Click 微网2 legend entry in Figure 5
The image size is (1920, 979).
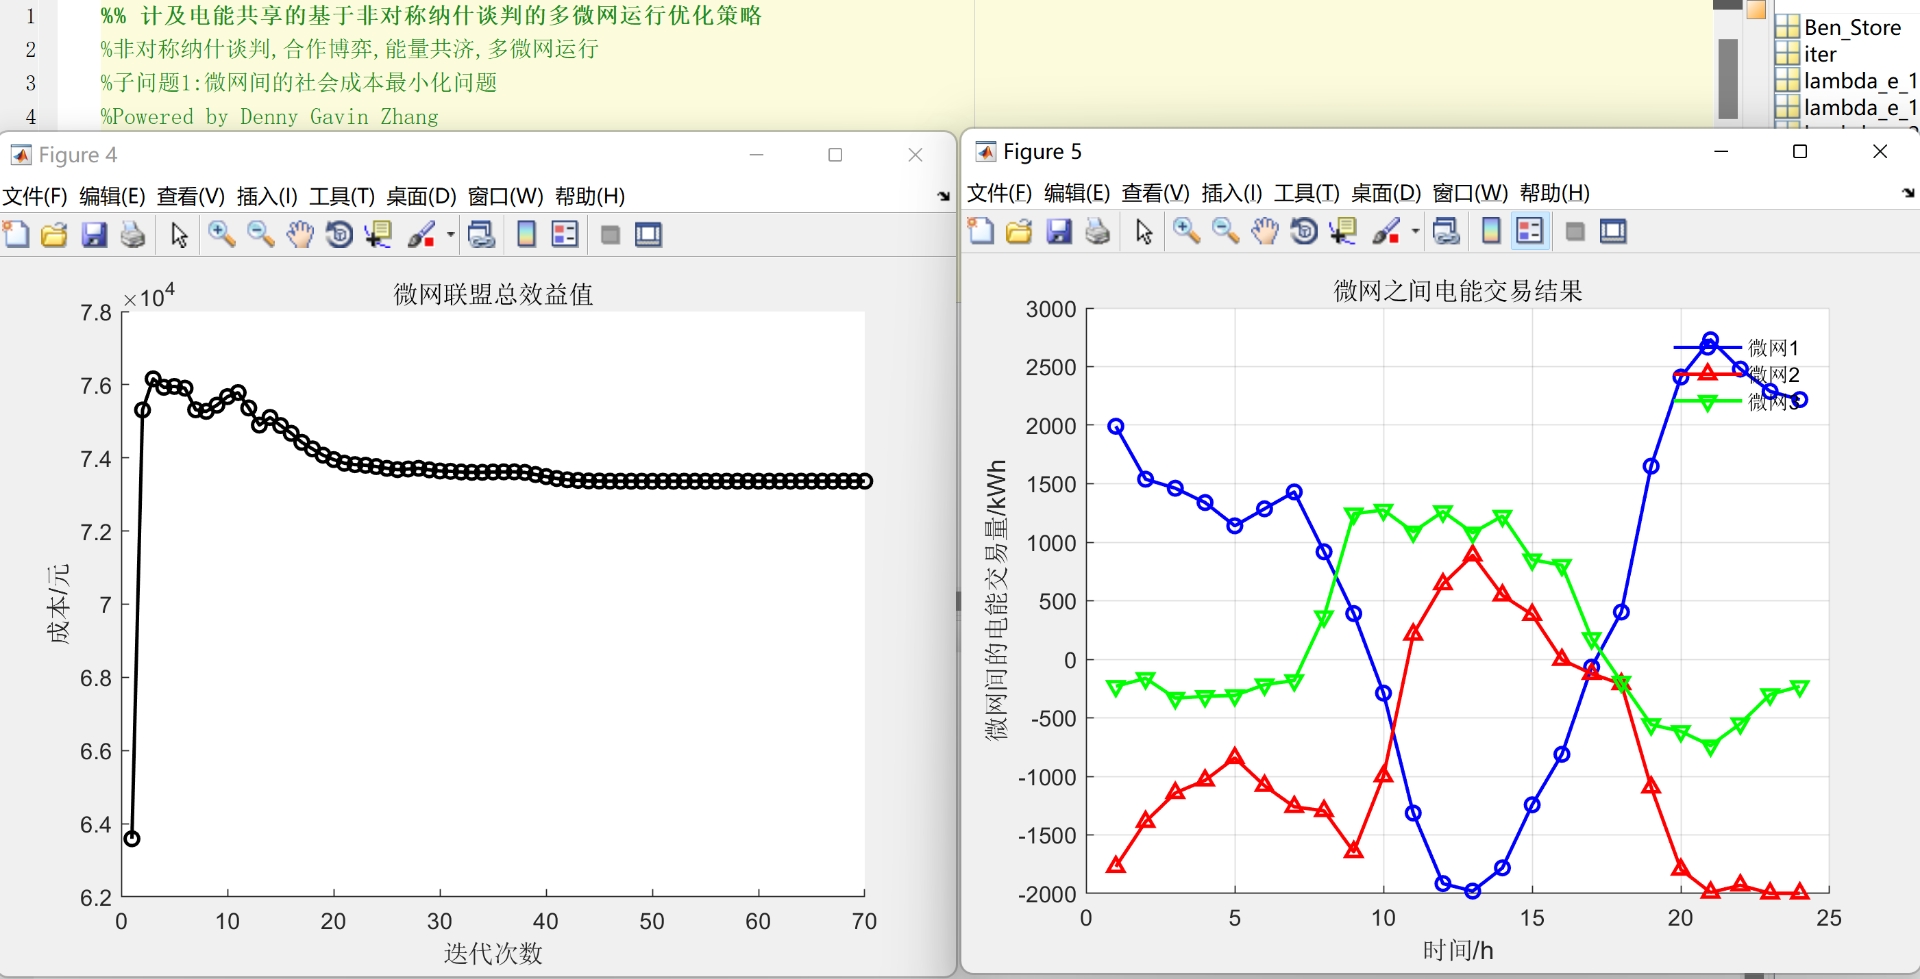point(1737,374)
